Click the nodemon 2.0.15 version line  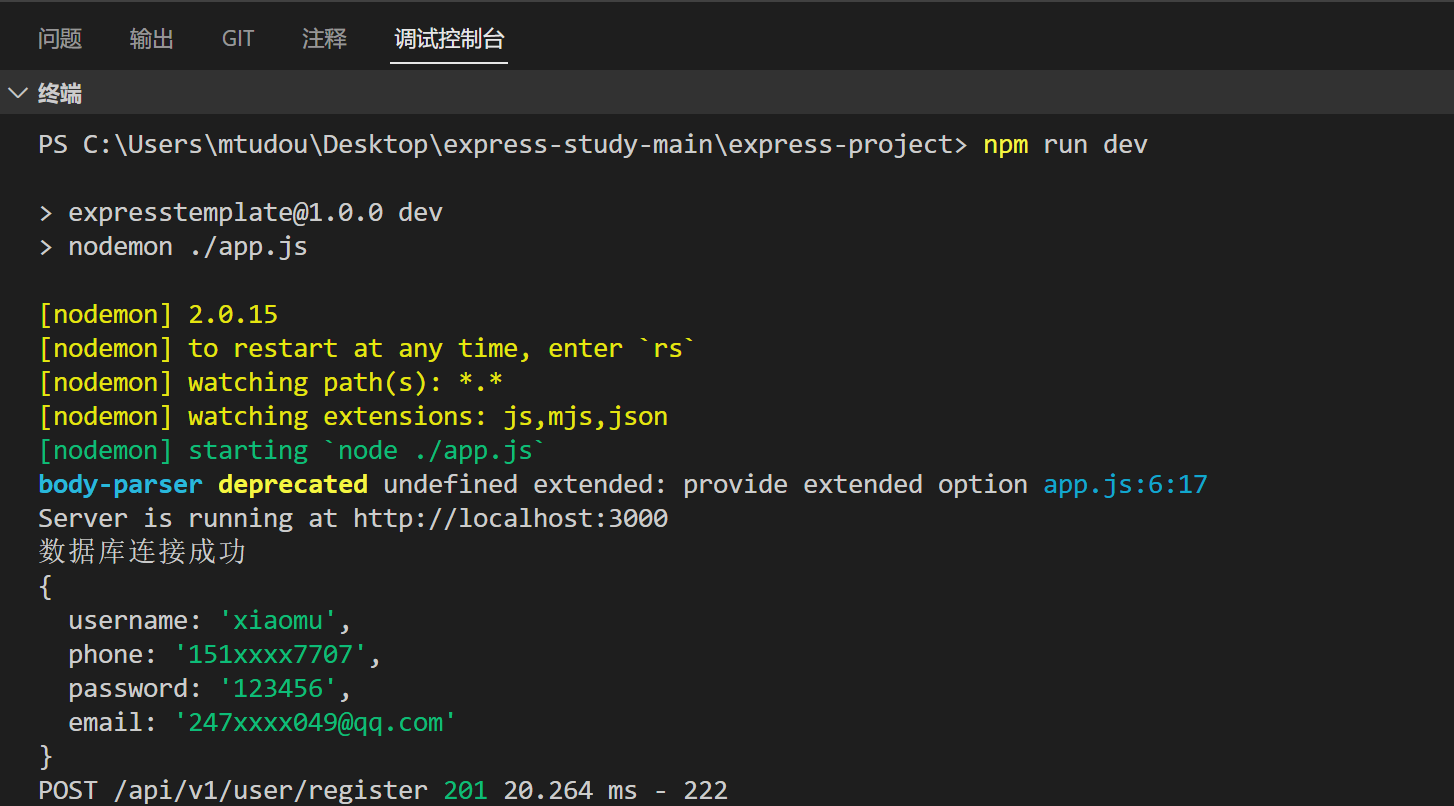click(x=158, y=315)
